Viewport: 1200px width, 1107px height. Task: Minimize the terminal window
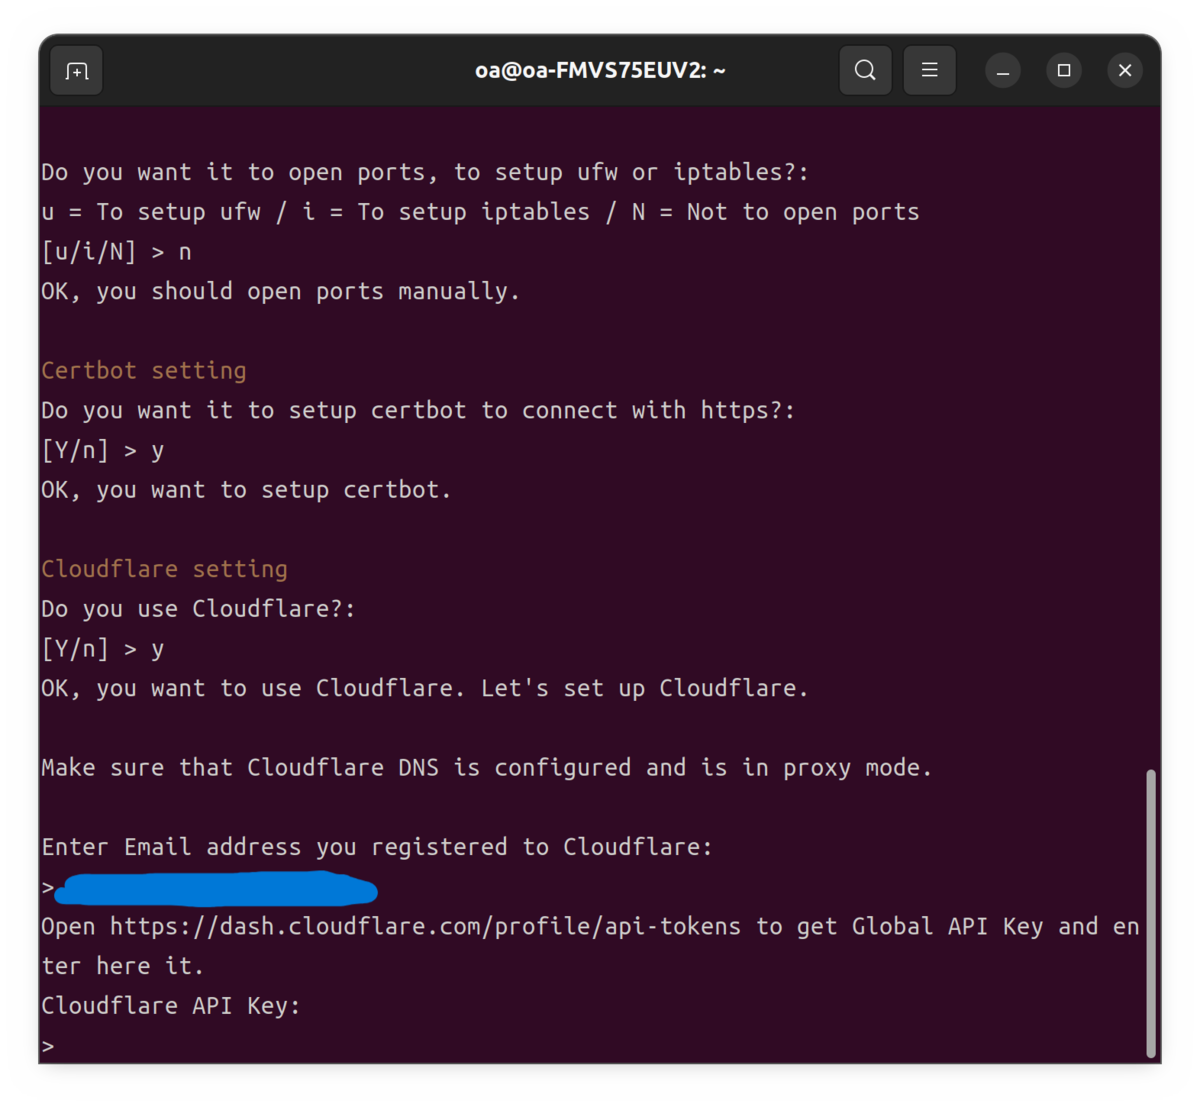[x=1002, y=70]
